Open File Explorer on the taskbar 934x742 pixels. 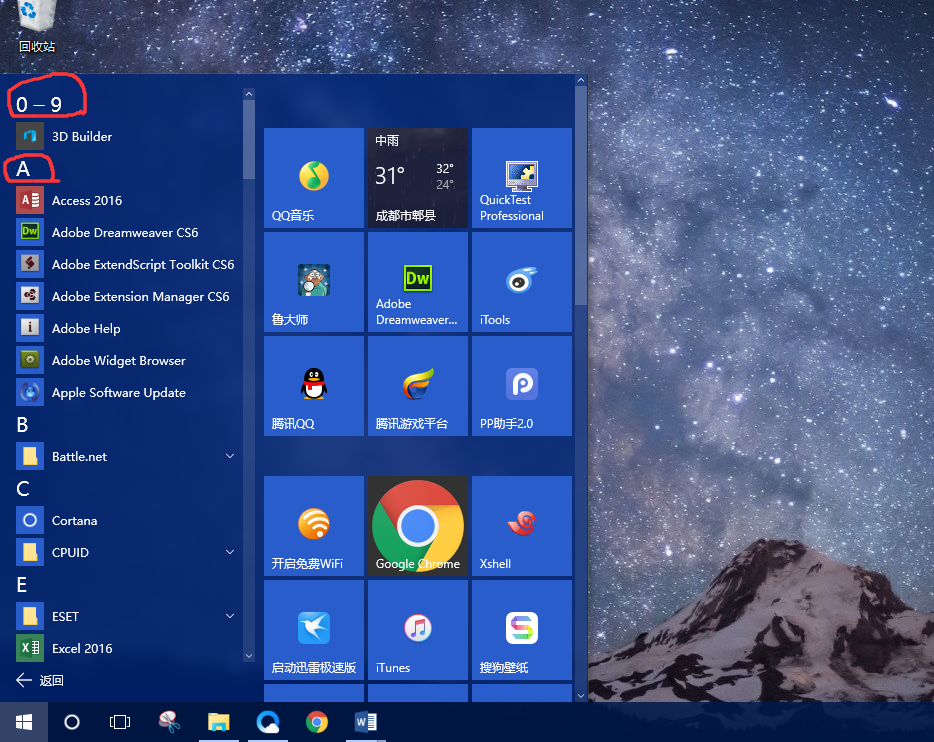tap(219, 722)
